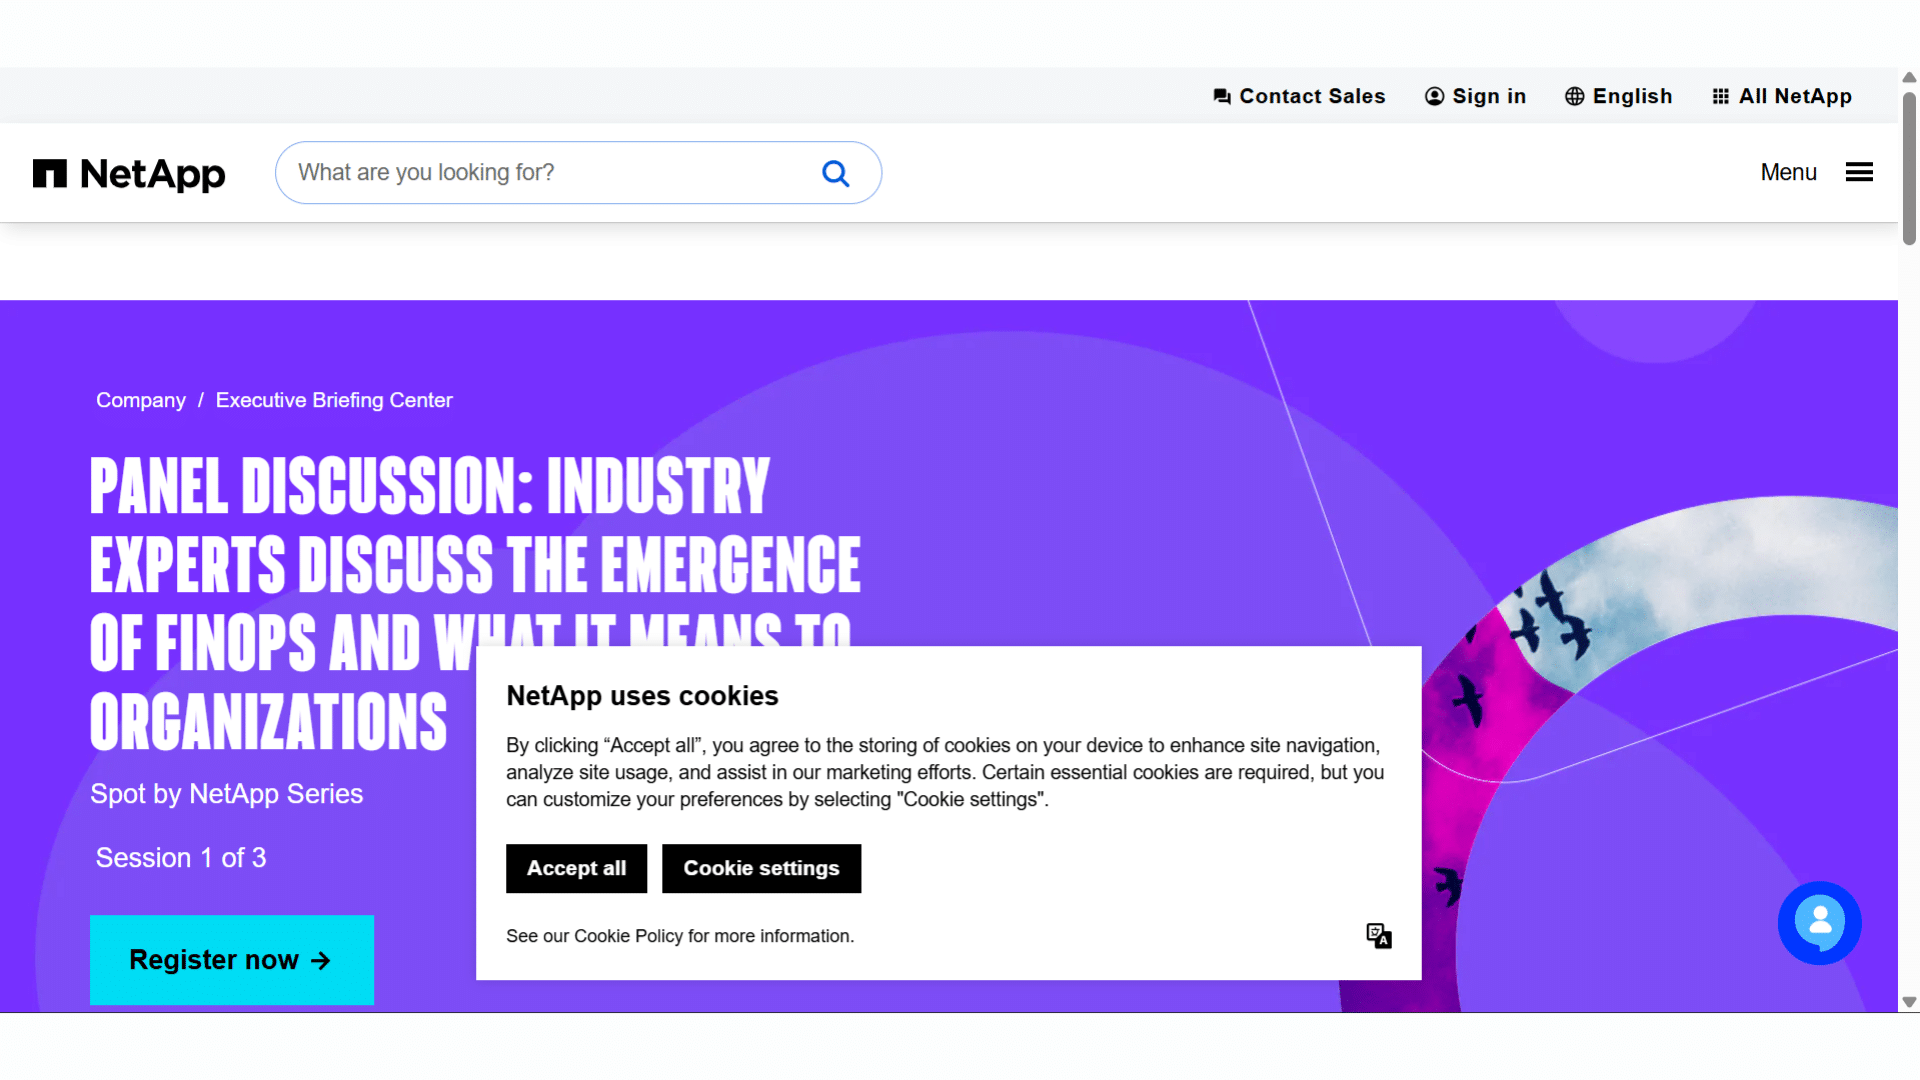Open the chat assistant bubble
The width and height of the screenshot is (1920, 1080).
pyautogui.click(x=1819, y=922)
